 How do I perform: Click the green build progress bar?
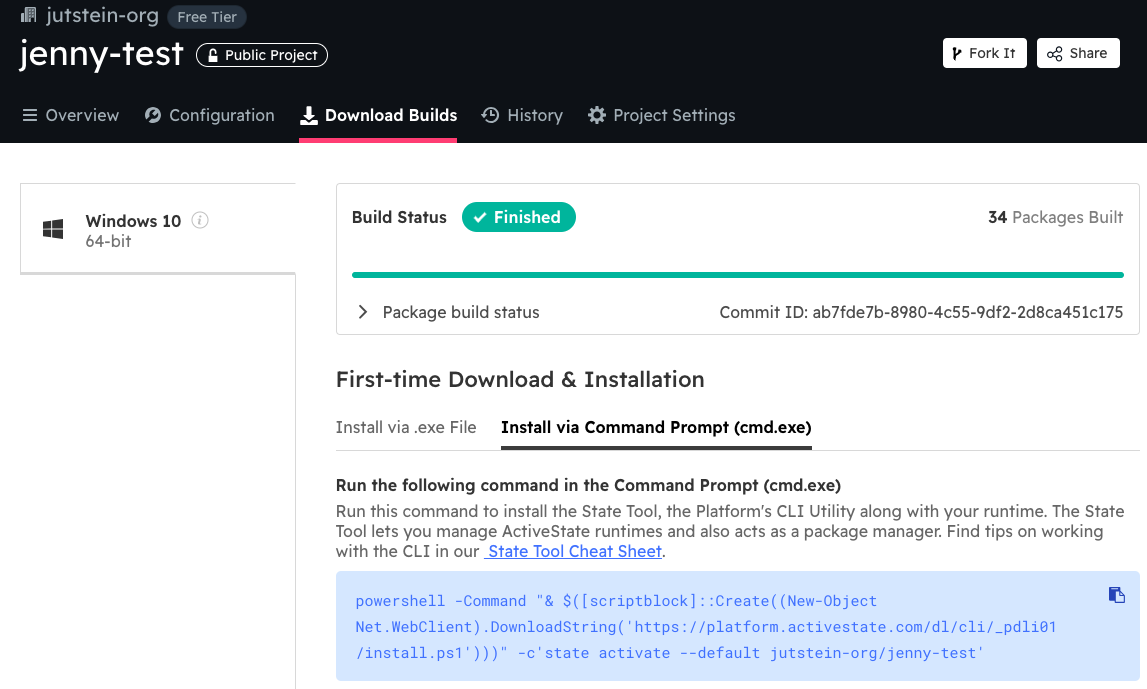(737, 275)
